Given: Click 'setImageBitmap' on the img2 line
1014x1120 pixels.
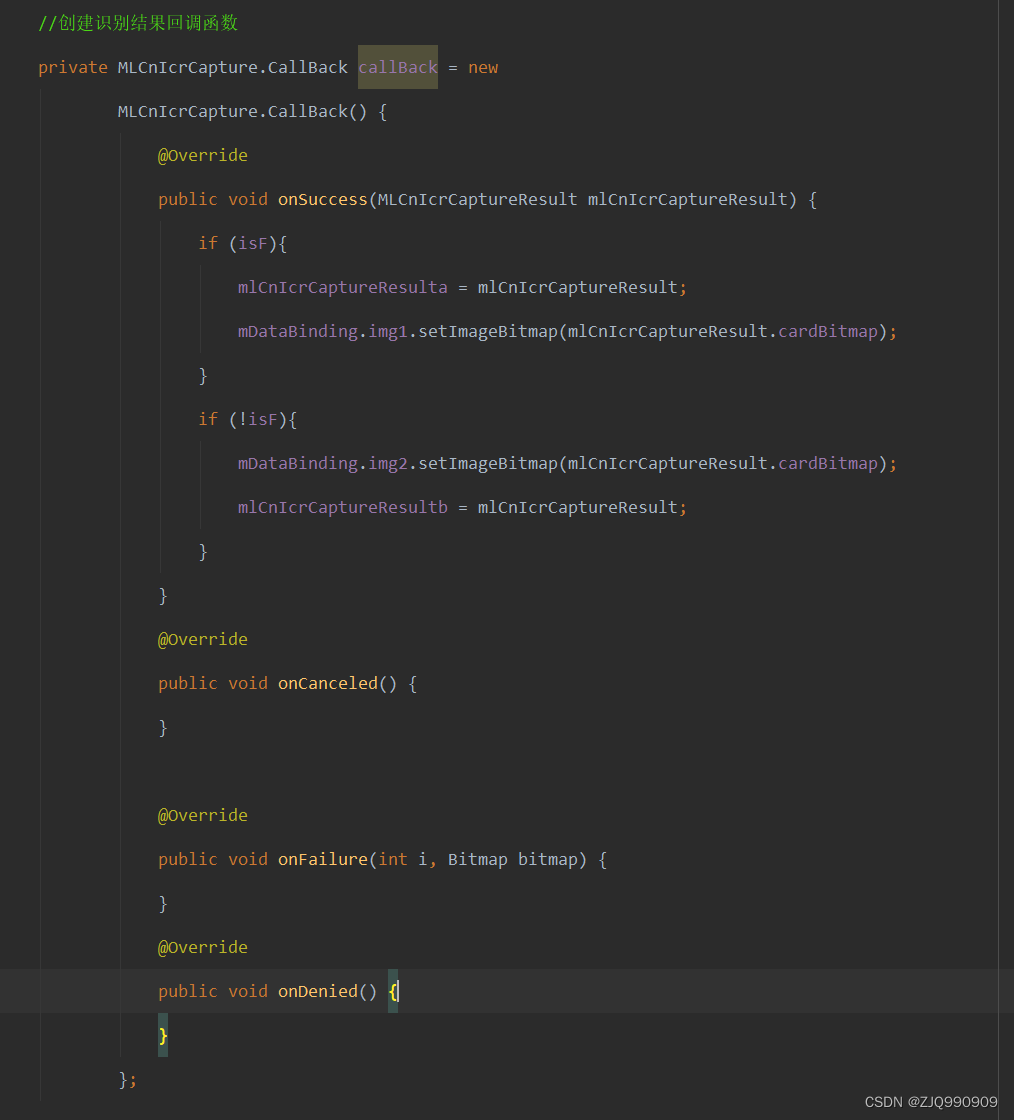Looking at the screenshot, I should [x=488, y=464].
